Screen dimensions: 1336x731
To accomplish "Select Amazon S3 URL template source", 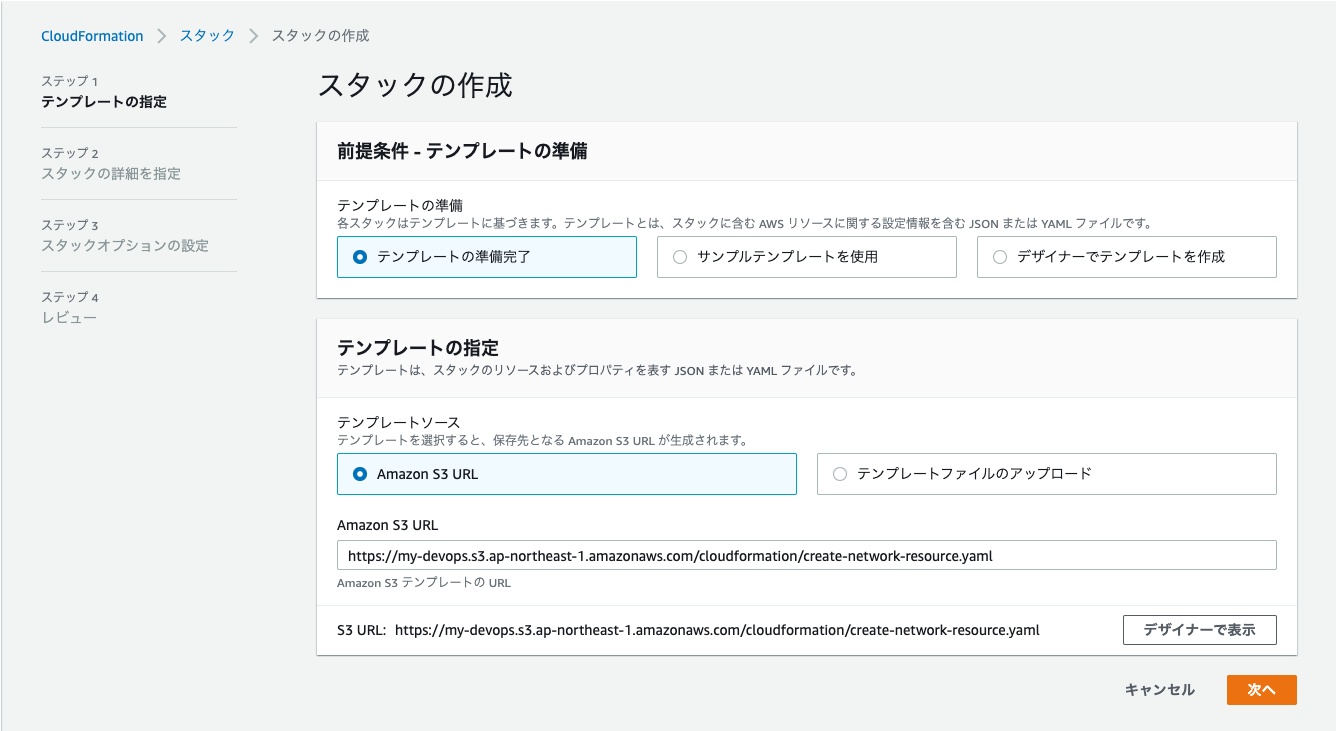I will click(567, 474).
